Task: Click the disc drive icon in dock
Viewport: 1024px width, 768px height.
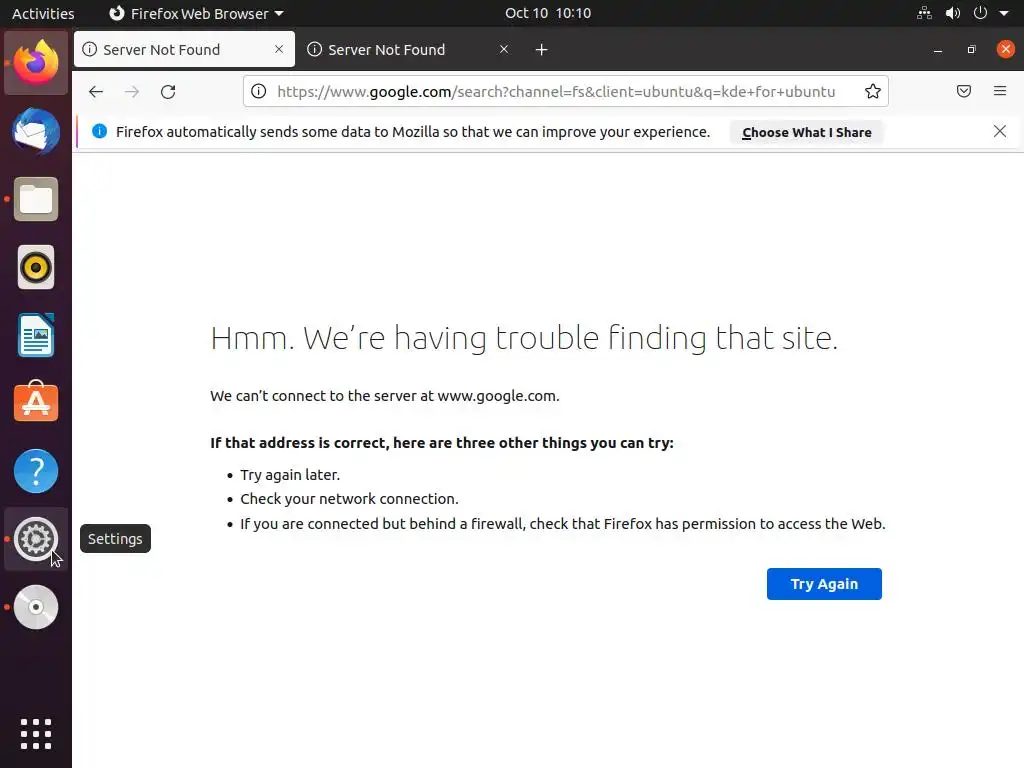Action: [36, 607]
